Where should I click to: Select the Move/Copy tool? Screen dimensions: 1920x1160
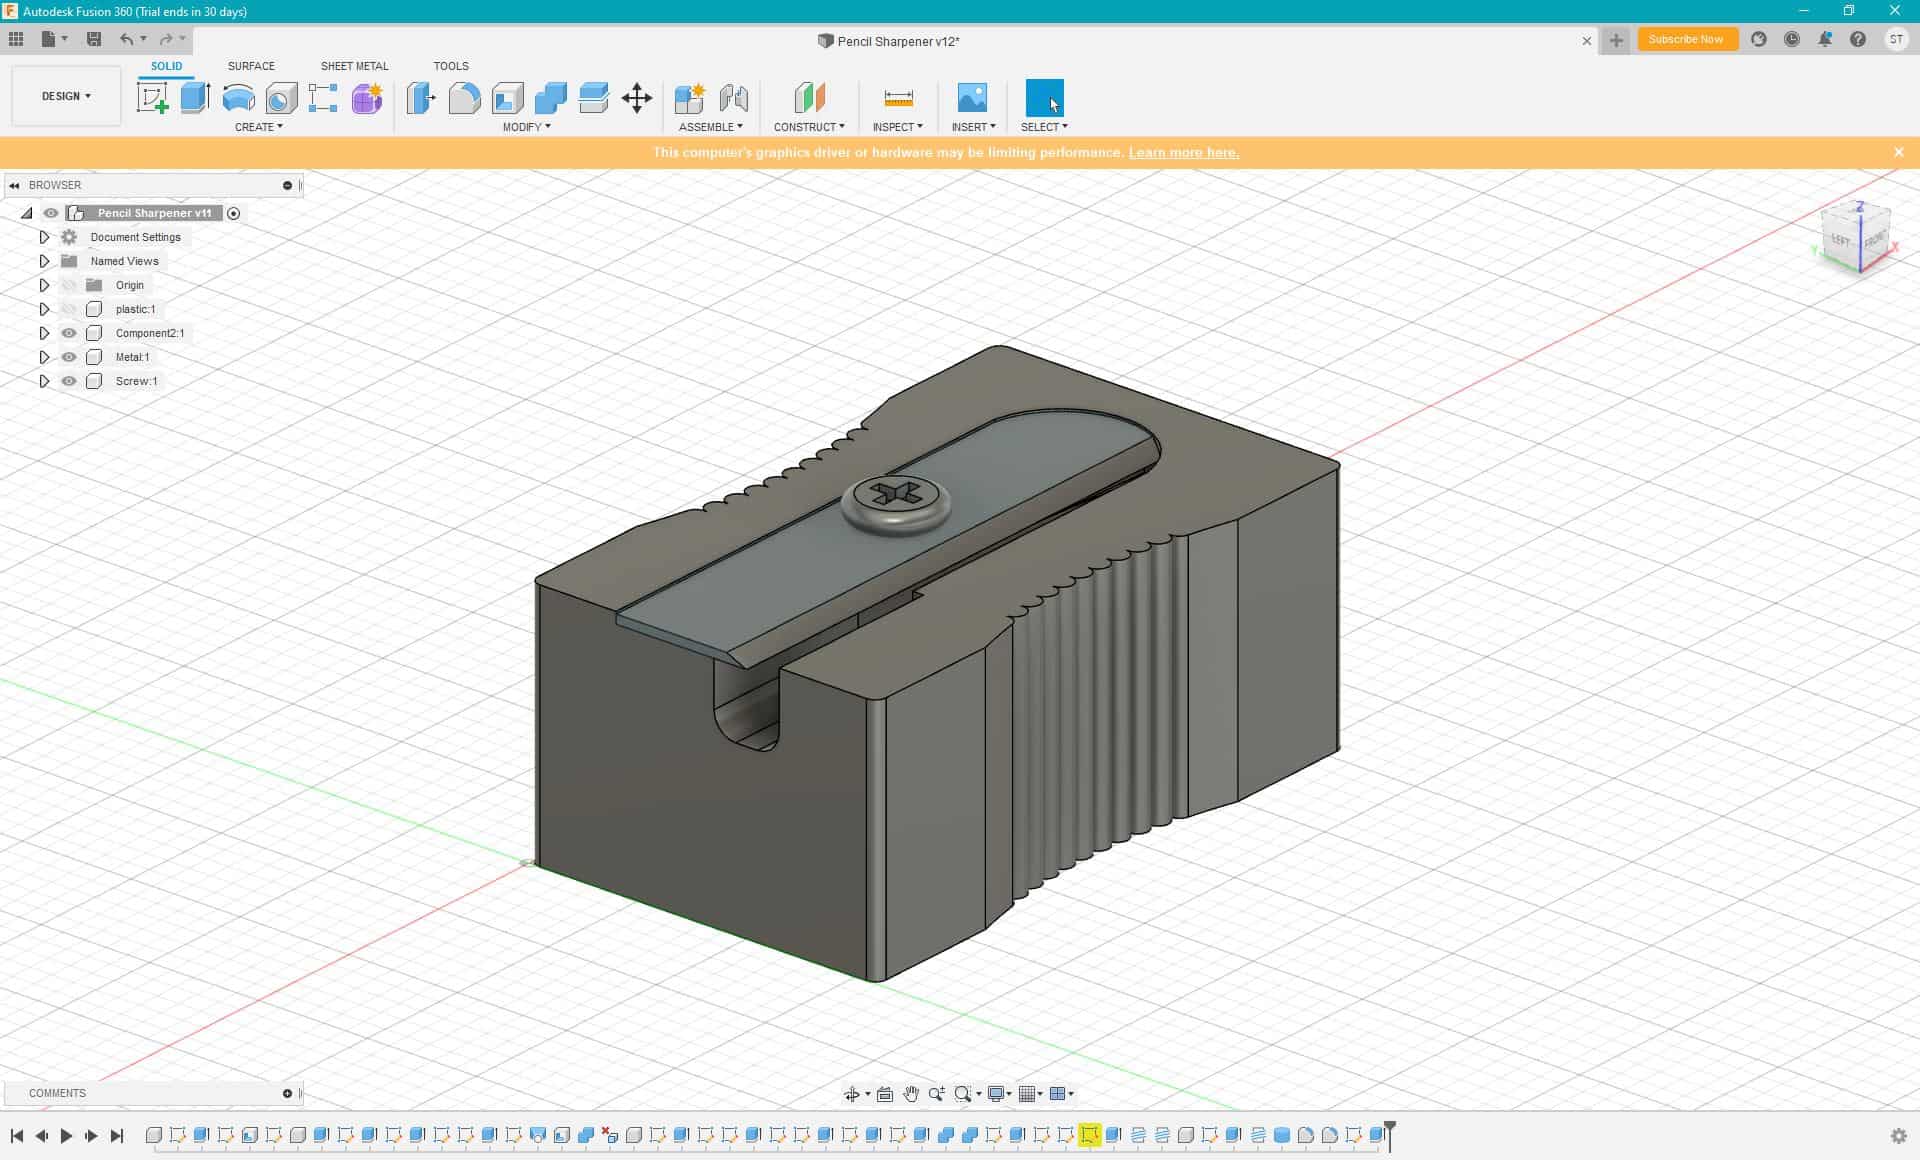coord(636,98)
